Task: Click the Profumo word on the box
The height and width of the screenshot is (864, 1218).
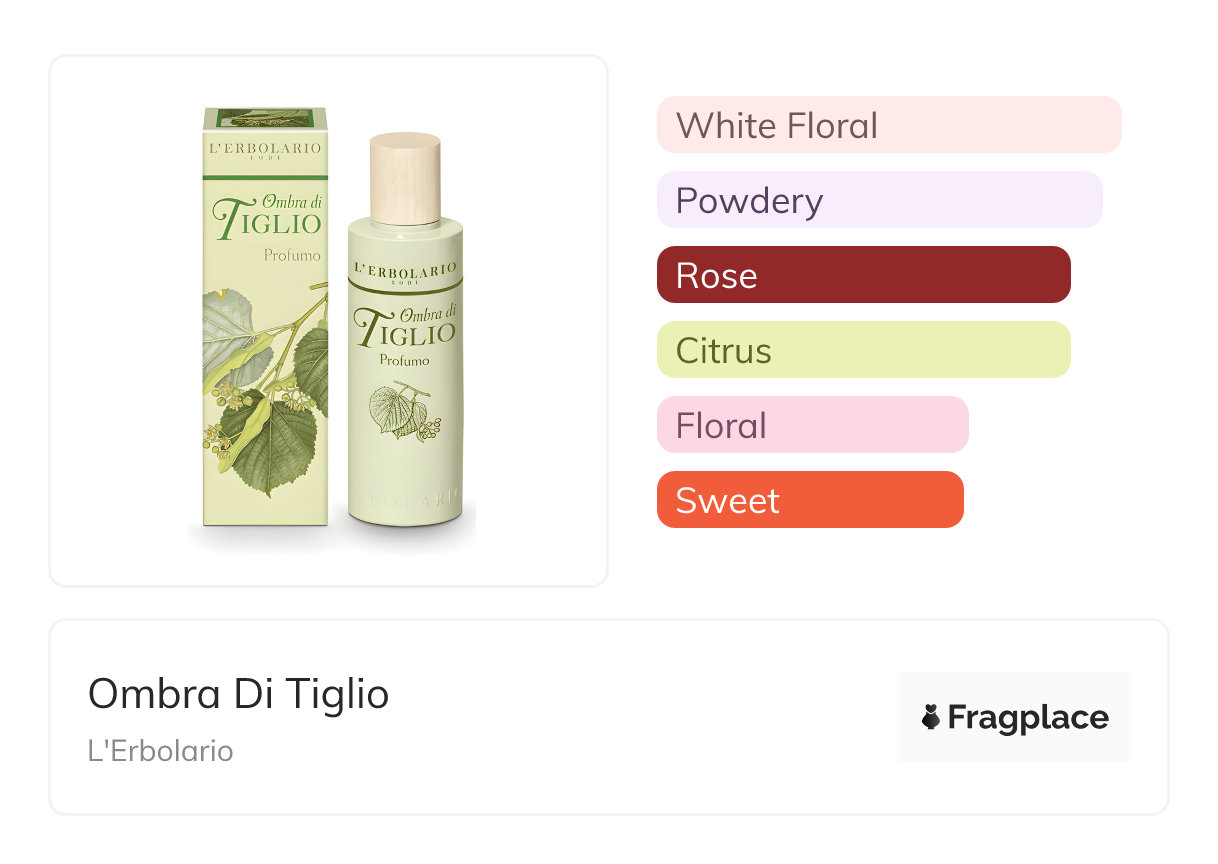Action: click(292, 255)
